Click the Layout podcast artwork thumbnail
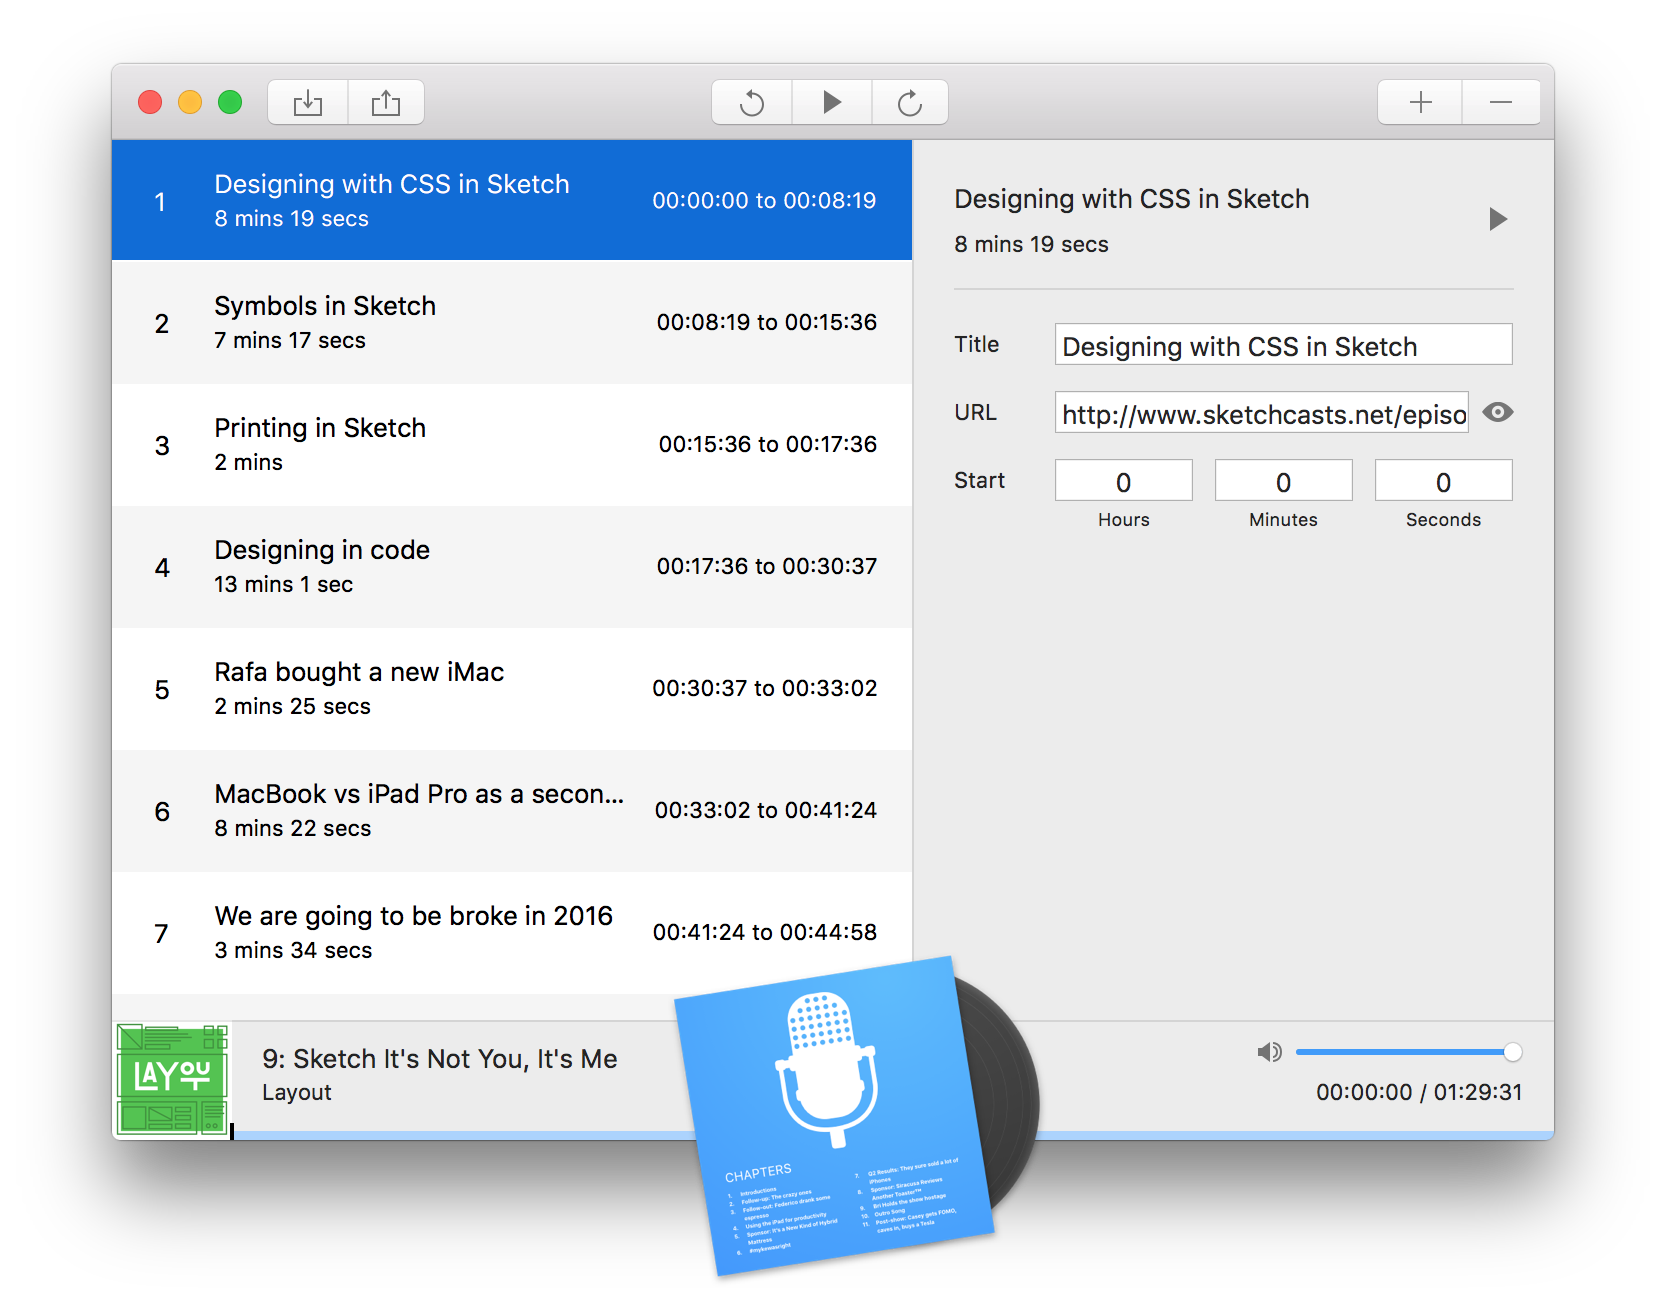Viewport: 1666px width, 1300px height. [x=172, y=1080]
